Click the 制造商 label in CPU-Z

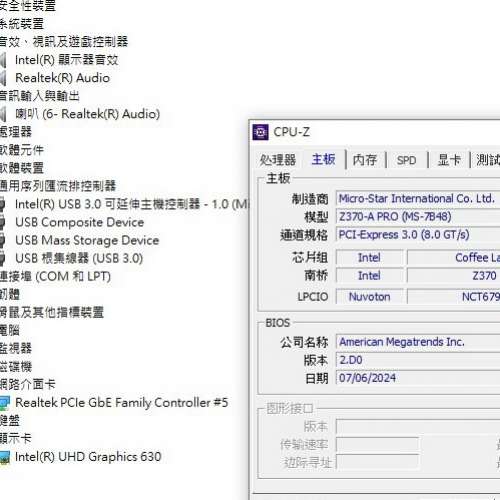tap(310, 199)
